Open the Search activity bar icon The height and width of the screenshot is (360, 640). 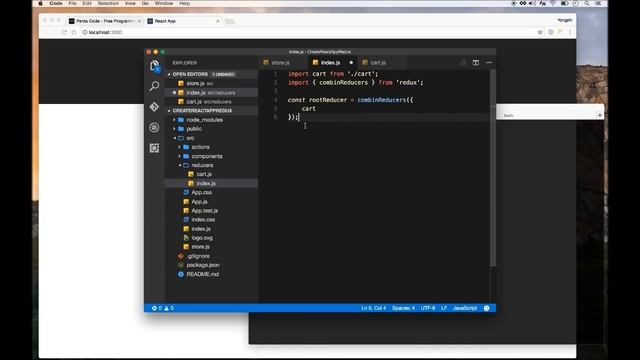click(x=154, y=86)
